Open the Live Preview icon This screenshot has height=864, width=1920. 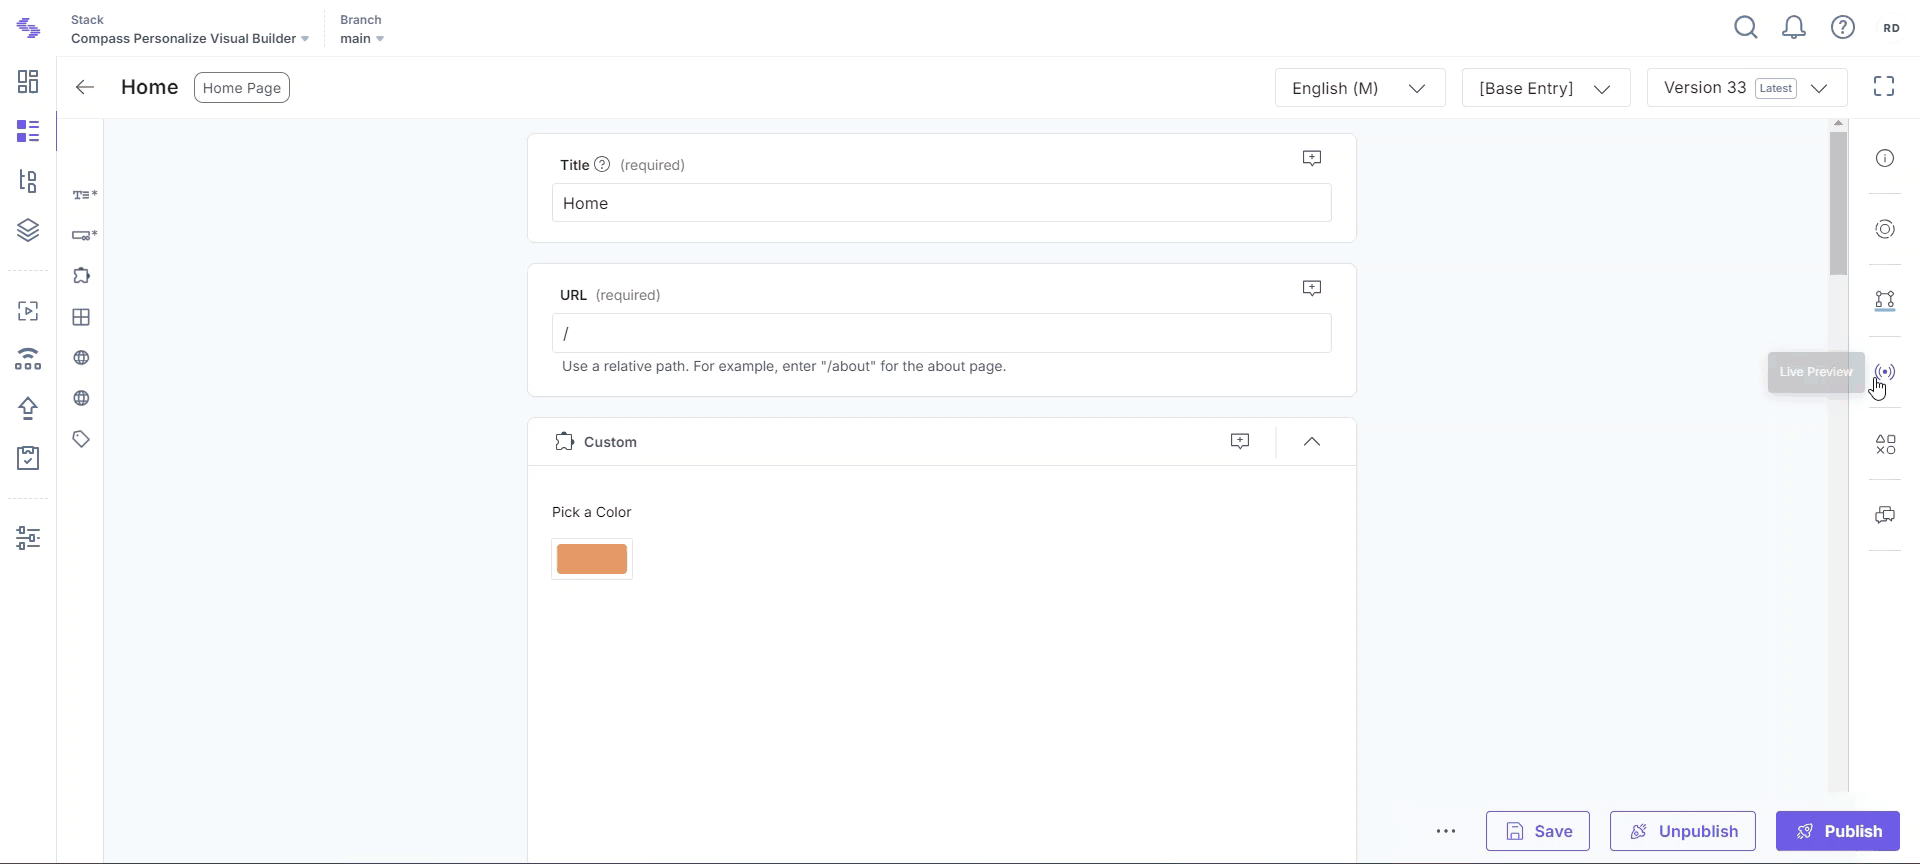pyautogui.click(x=1885, y=372)
